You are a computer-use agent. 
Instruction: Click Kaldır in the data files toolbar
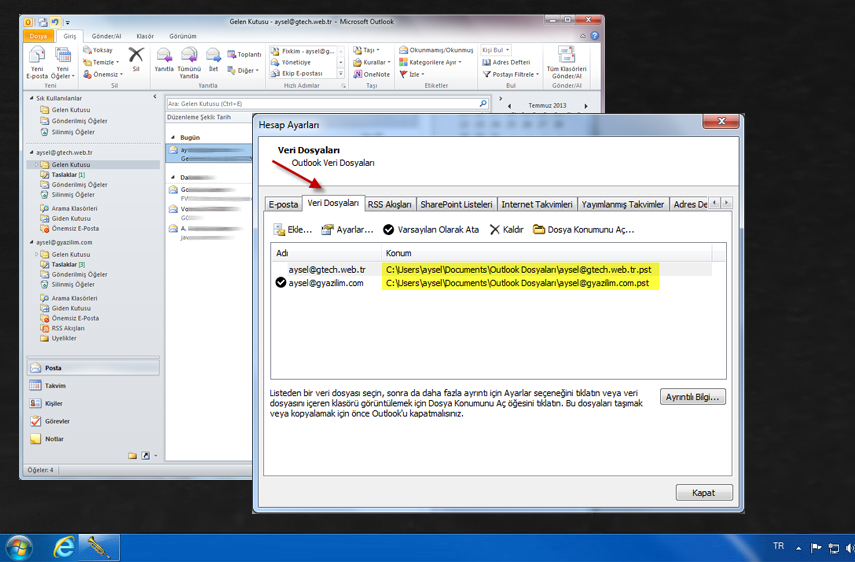(x=507, y=230)
